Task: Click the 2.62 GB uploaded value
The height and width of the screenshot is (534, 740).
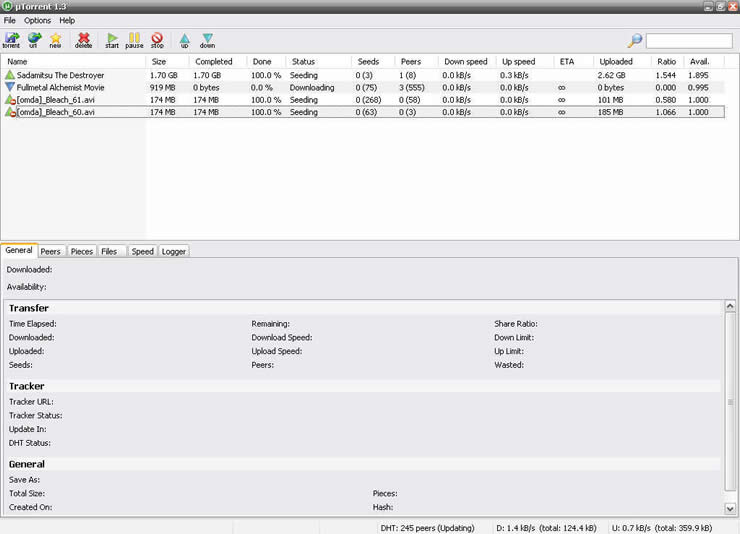Action: pyautogui.click(x=611, y=75)
